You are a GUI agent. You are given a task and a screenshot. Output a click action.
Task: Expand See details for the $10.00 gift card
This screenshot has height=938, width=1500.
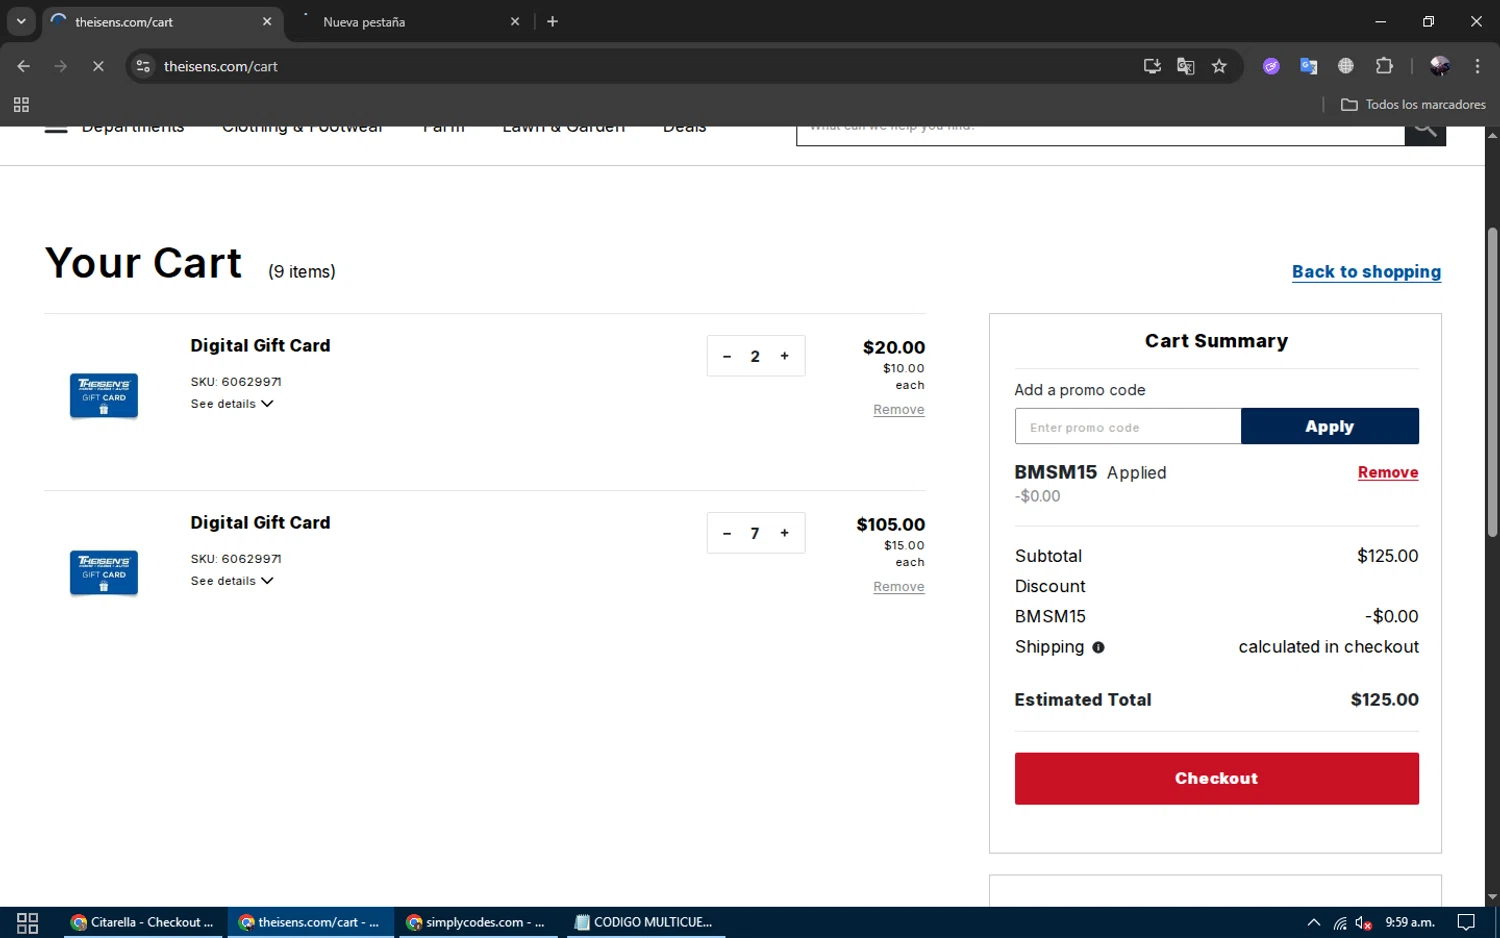[232, 404]
